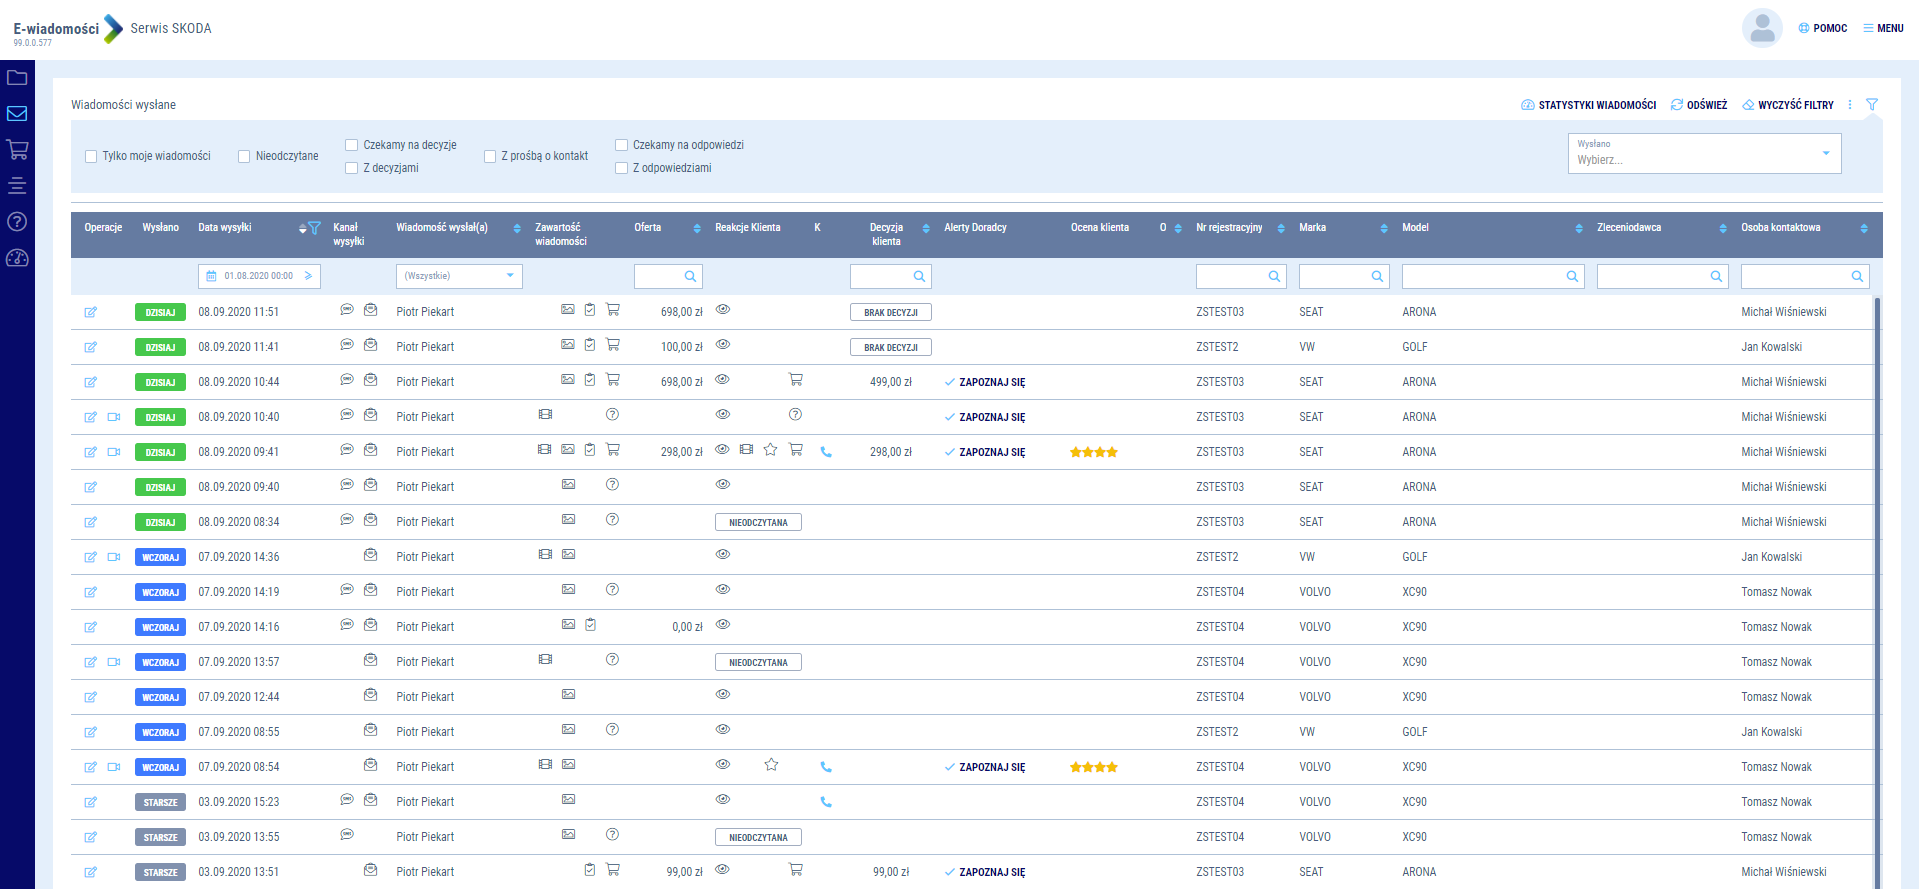
Task: Click 'WYCZYŚĆ FILTRY' to clear filters
Action: (x=1788, y=105)
